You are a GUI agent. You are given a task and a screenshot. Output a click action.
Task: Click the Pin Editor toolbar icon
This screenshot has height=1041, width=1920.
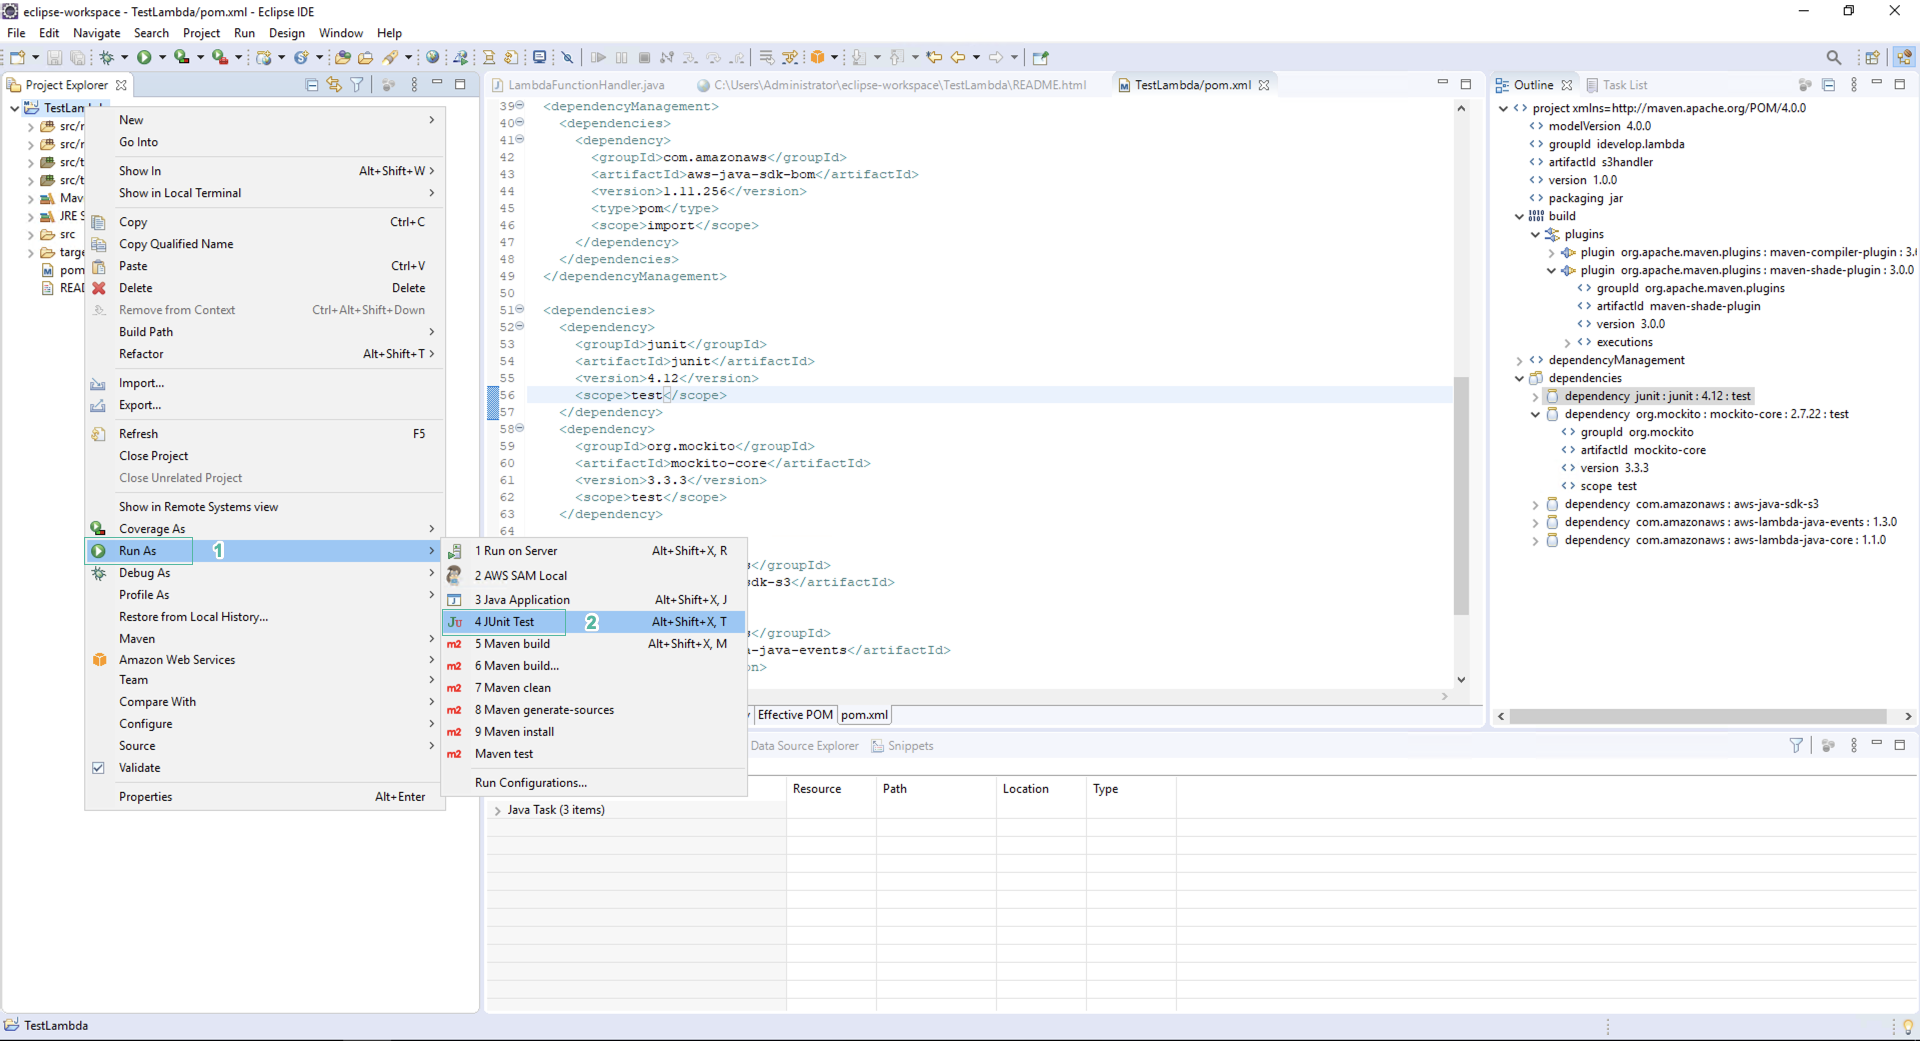tap(1041, 58)
